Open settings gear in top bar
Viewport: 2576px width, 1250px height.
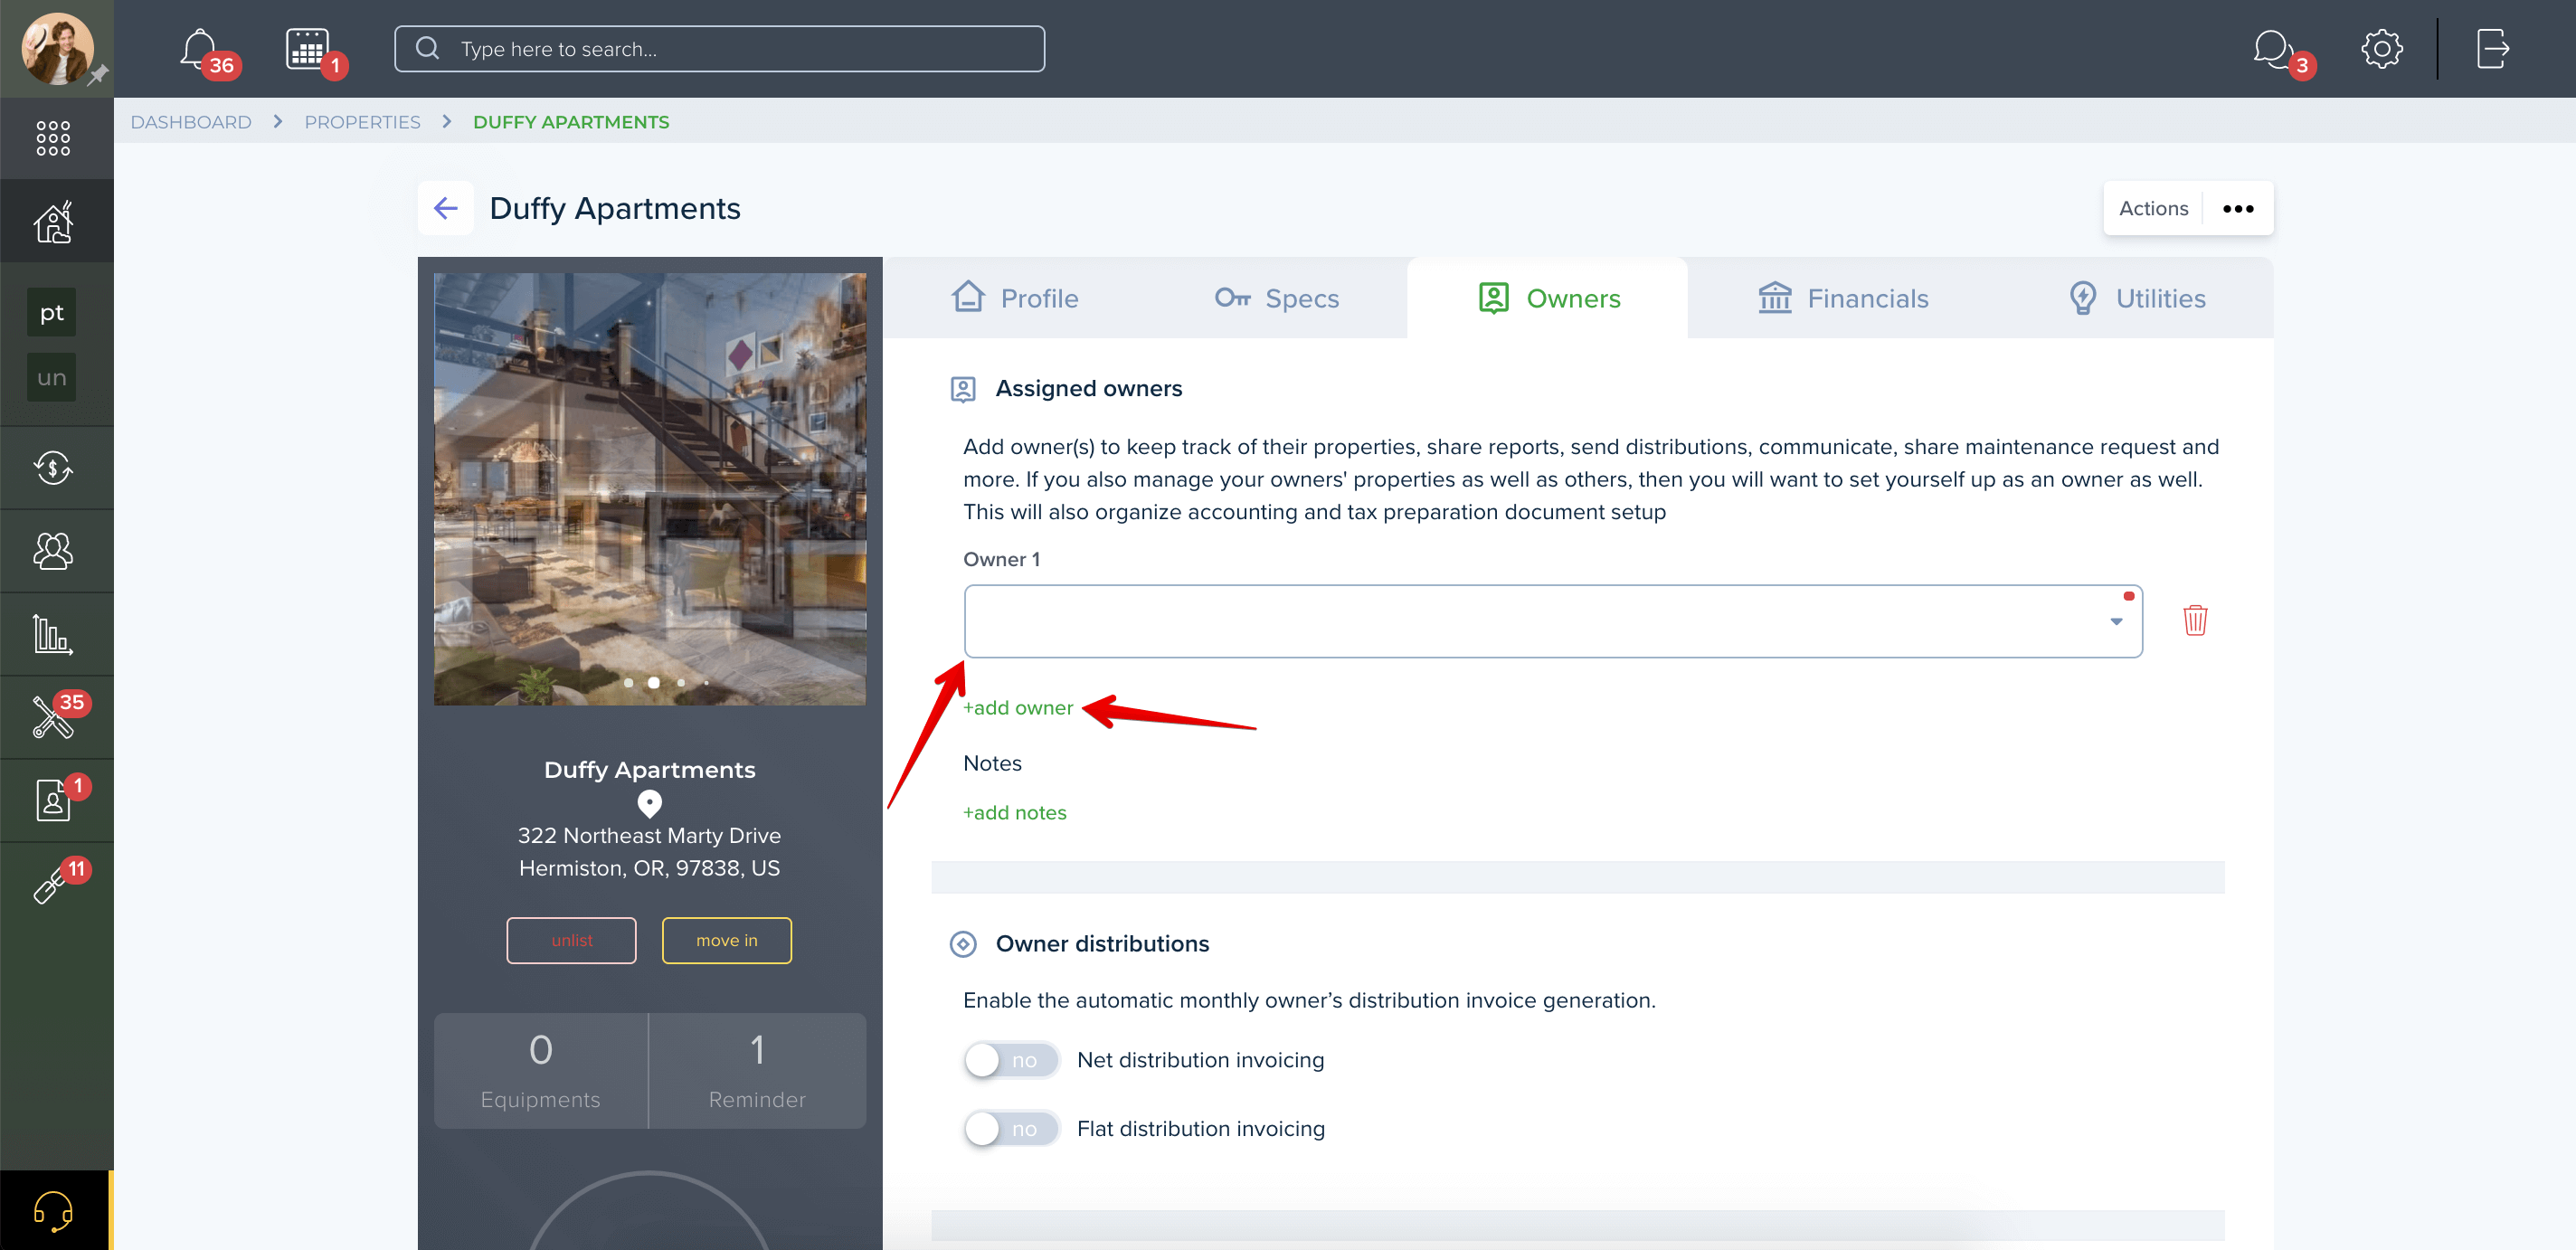[2381, 48]
